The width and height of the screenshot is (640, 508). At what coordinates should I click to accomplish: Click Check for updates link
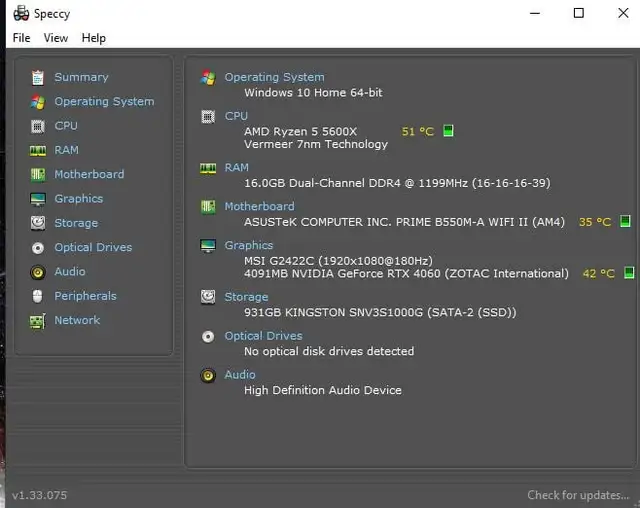coord(578,495)
